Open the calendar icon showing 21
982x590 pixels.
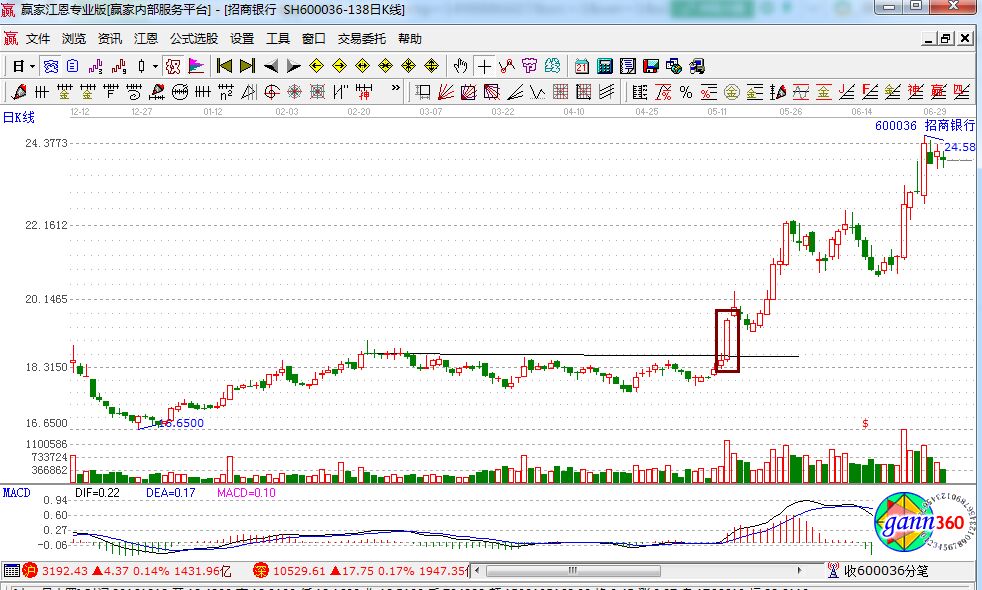pos(581,67)
